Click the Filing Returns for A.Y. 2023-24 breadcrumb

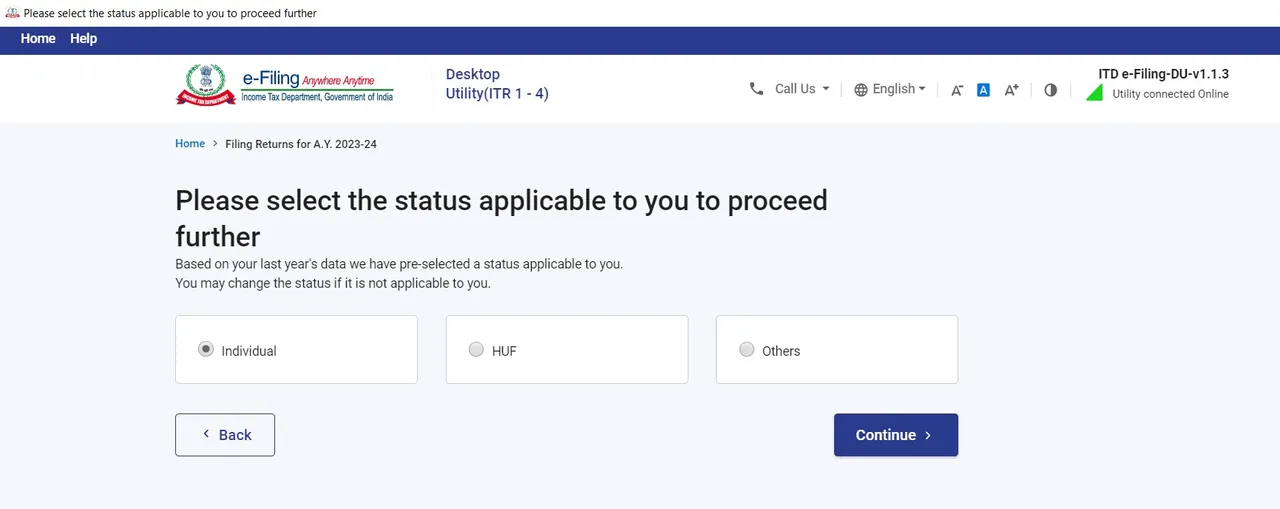click(301, 144)
